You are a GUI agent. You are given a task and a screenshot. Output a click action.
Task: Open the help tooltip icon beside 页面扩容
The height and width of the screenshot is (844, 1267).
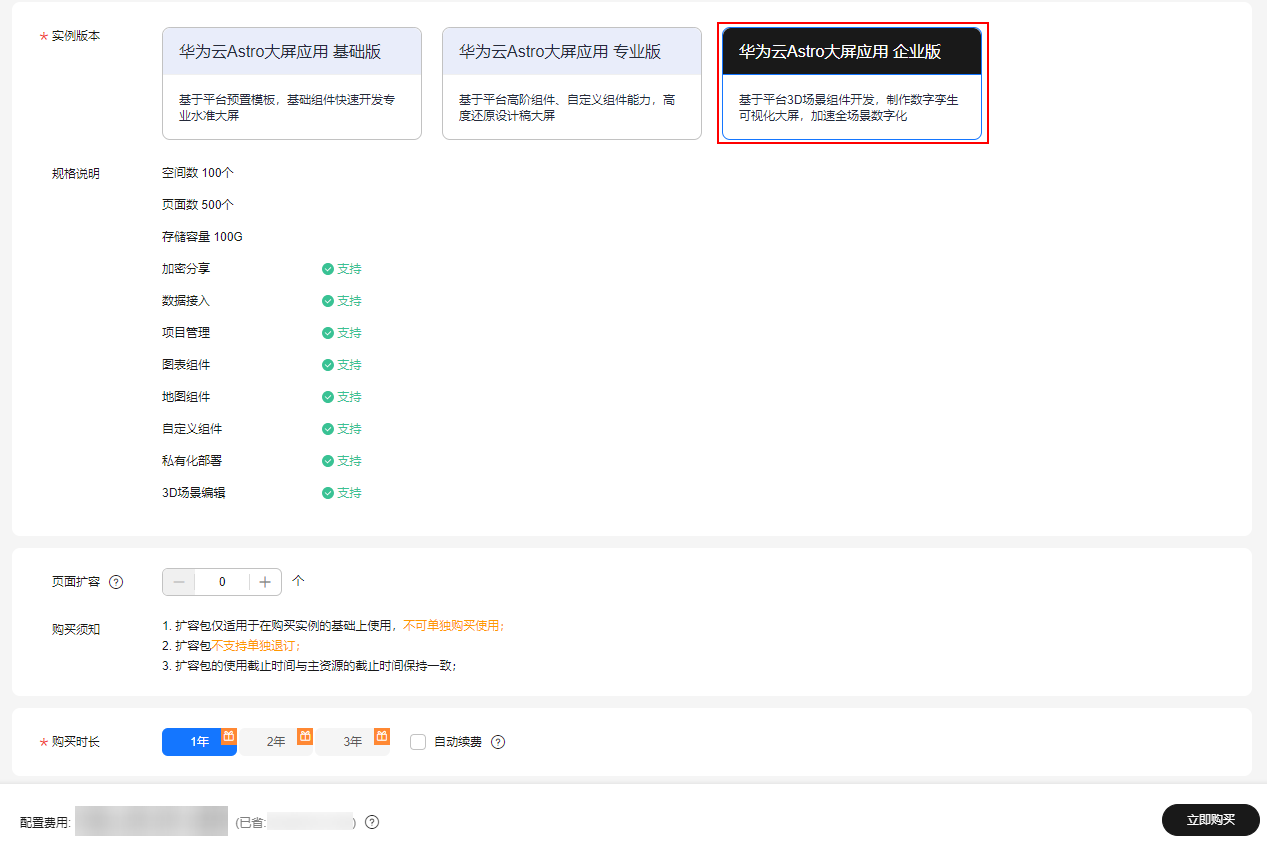click(x=116, y=582)
